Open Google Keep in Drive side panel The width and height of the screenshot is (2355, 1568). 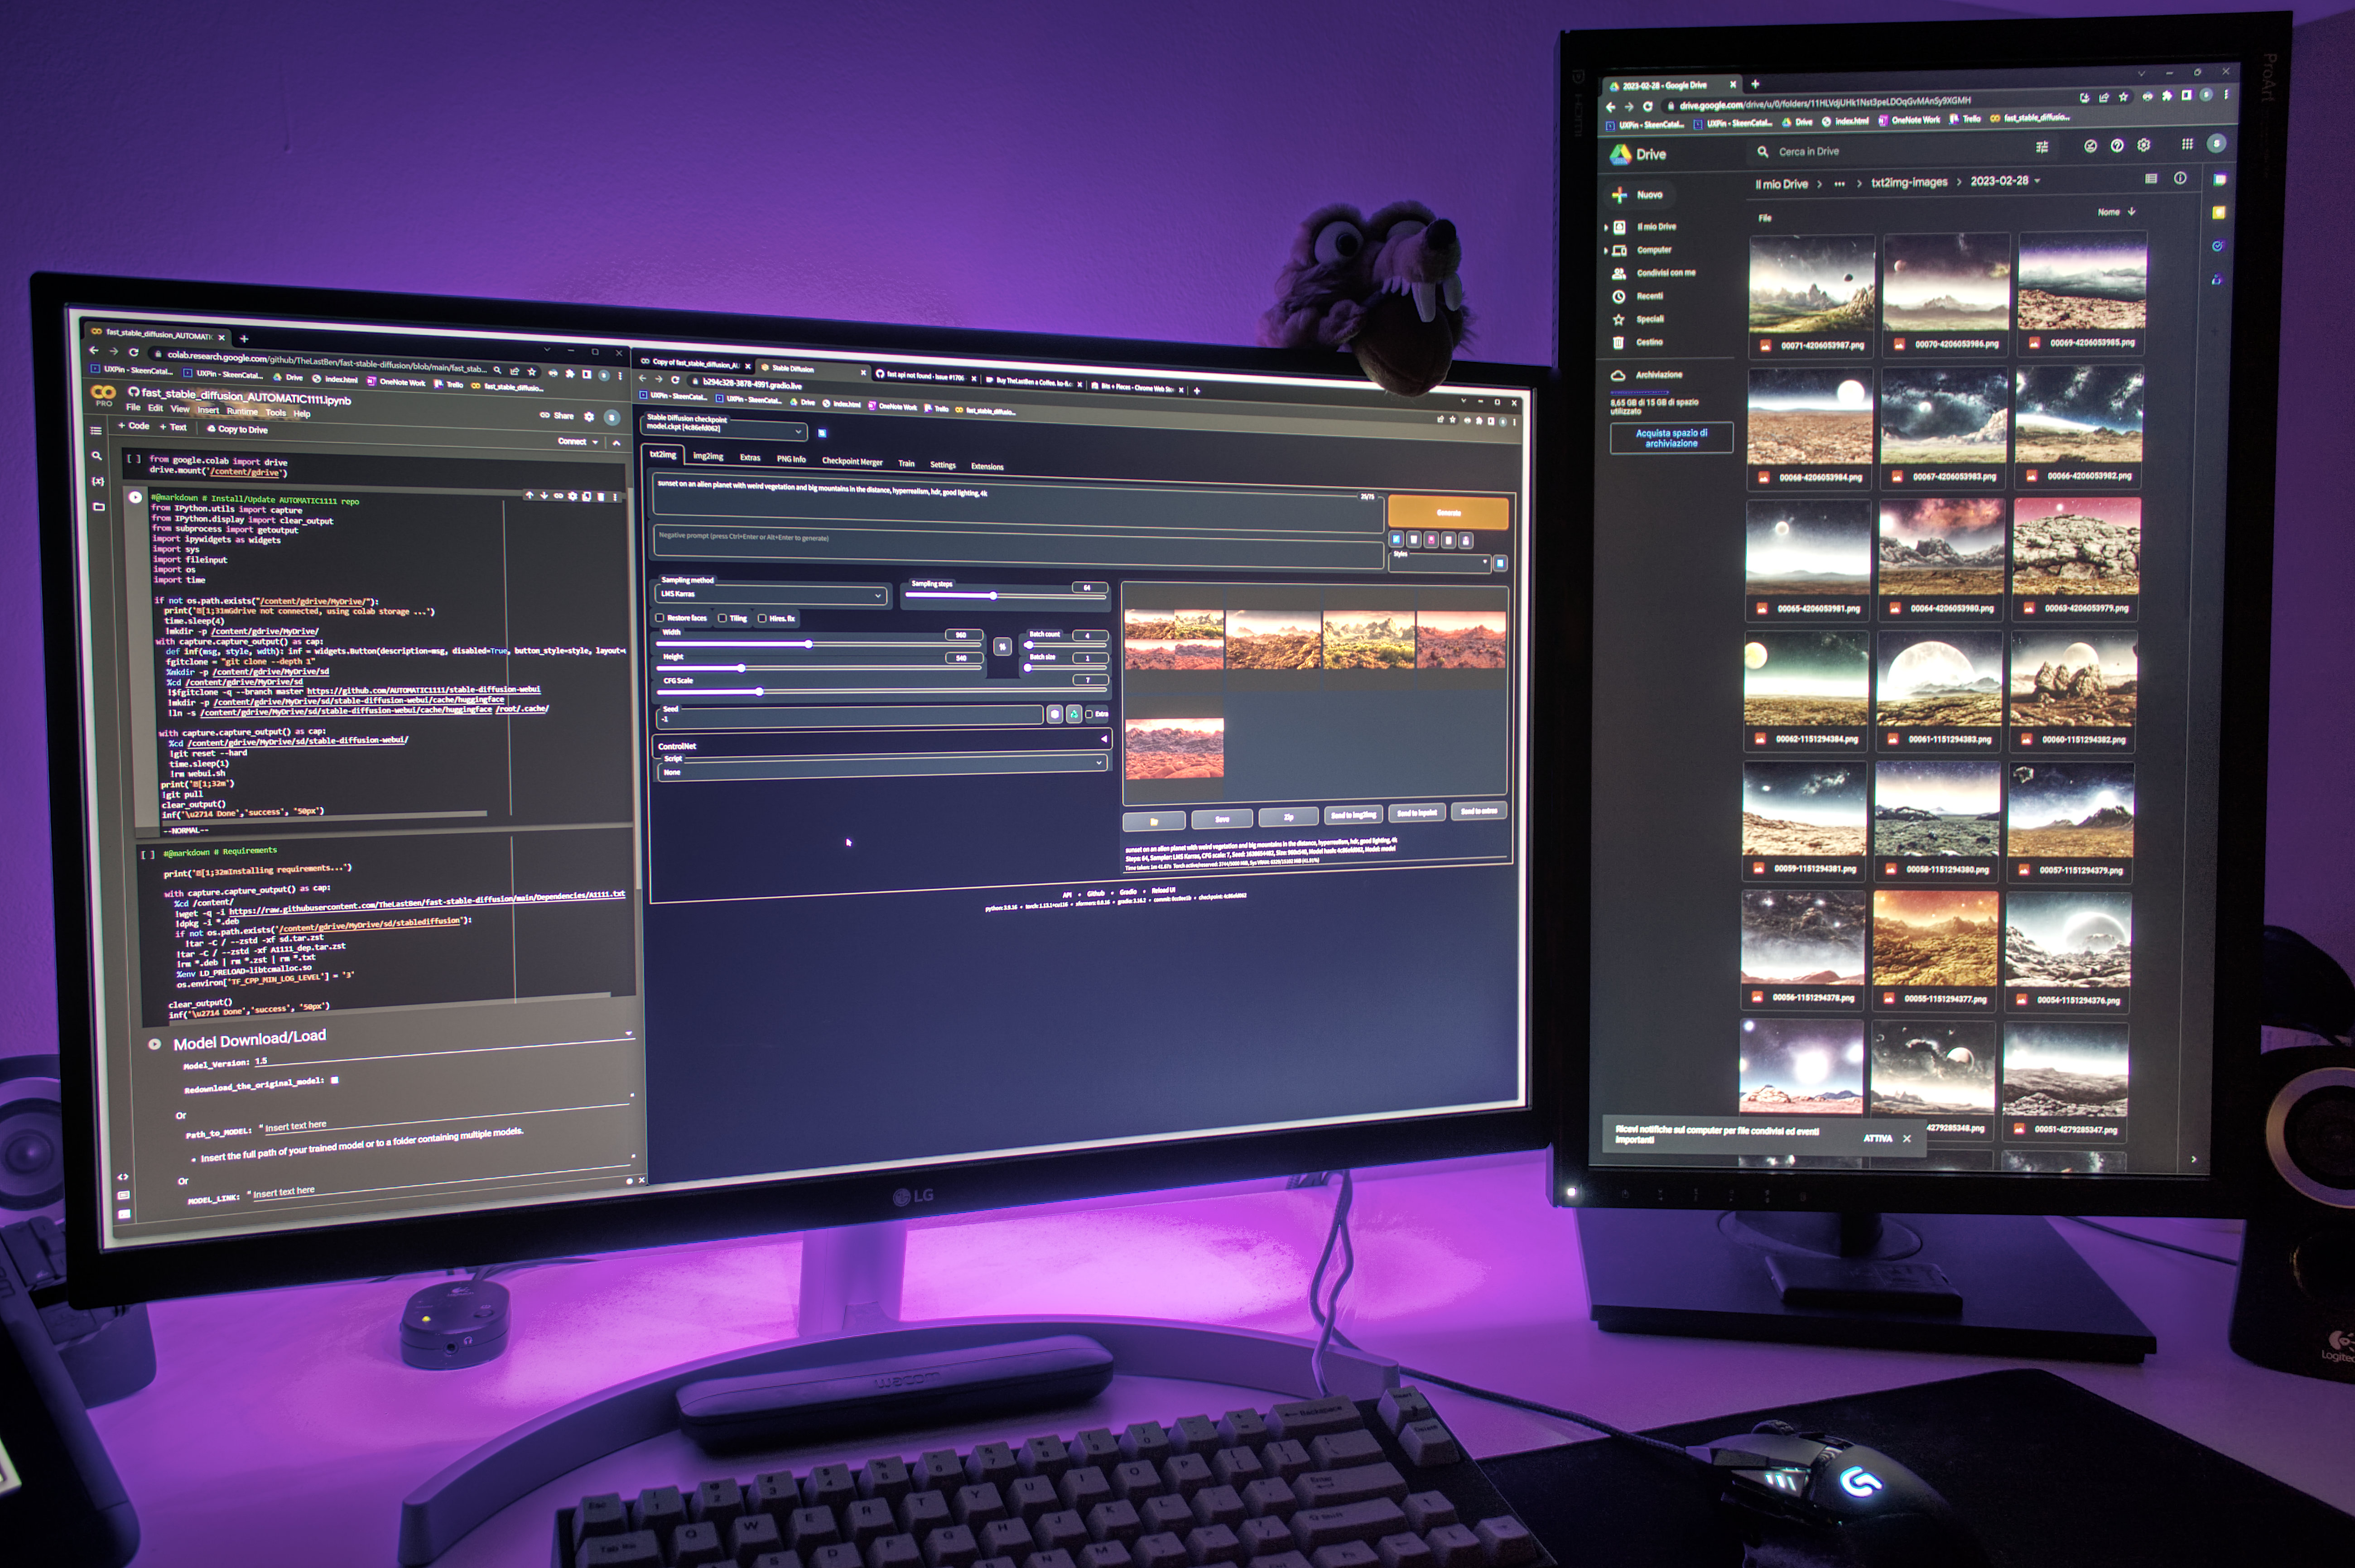coord(2218,212)
